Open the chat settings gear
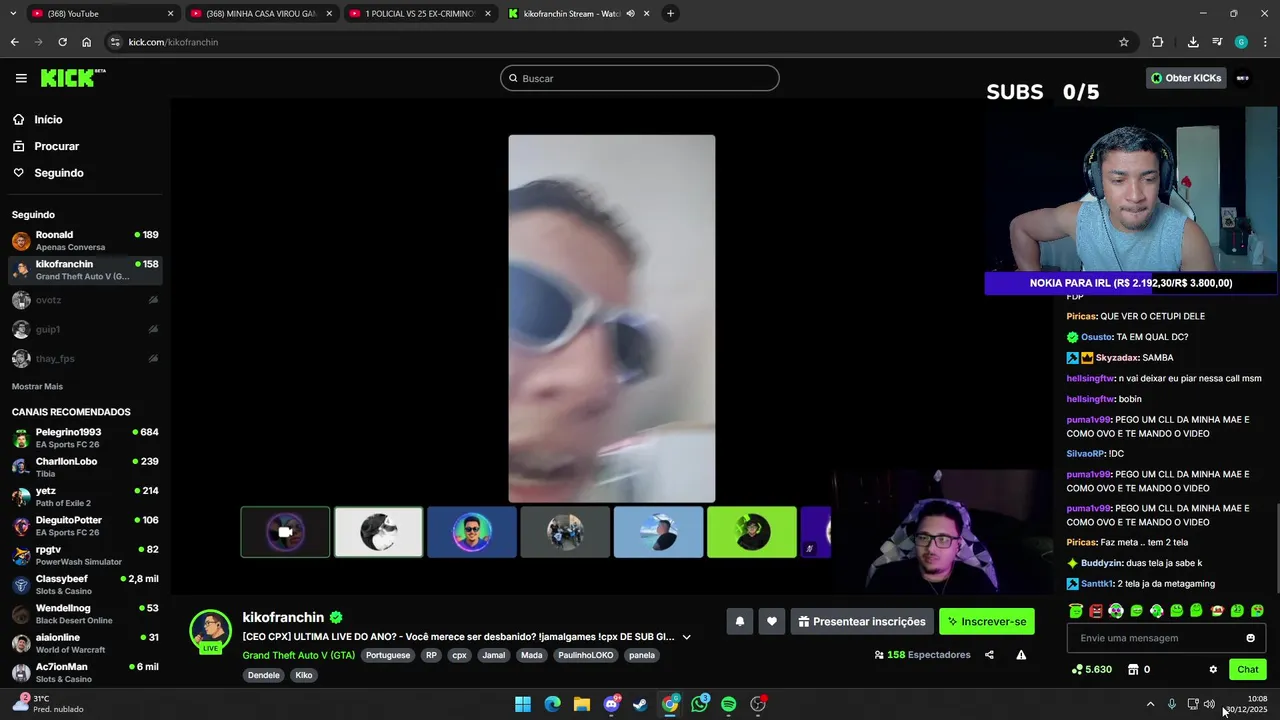The image size is (1280, 720). [x=1213, y=669]
